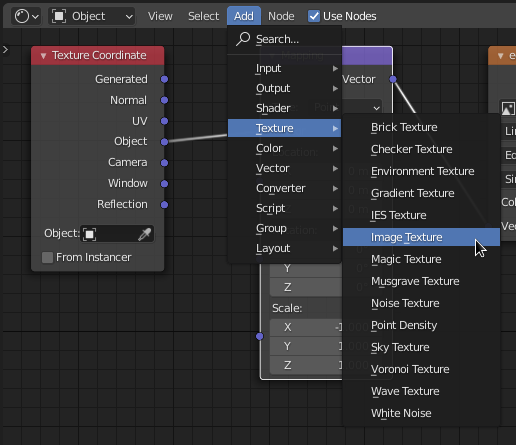Collapse the Texture Coordinate node triangle
516x445 pixels.
pos(43,56)
